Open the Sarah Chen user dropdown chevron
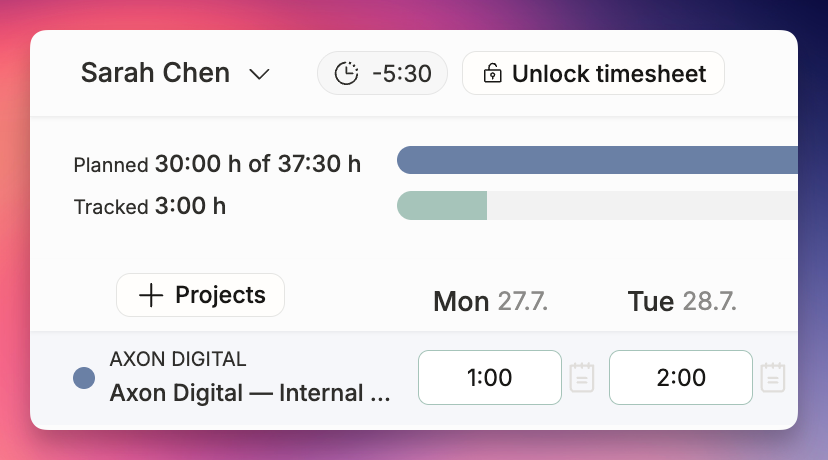The image size is (828, 460). tap(259, 74)
